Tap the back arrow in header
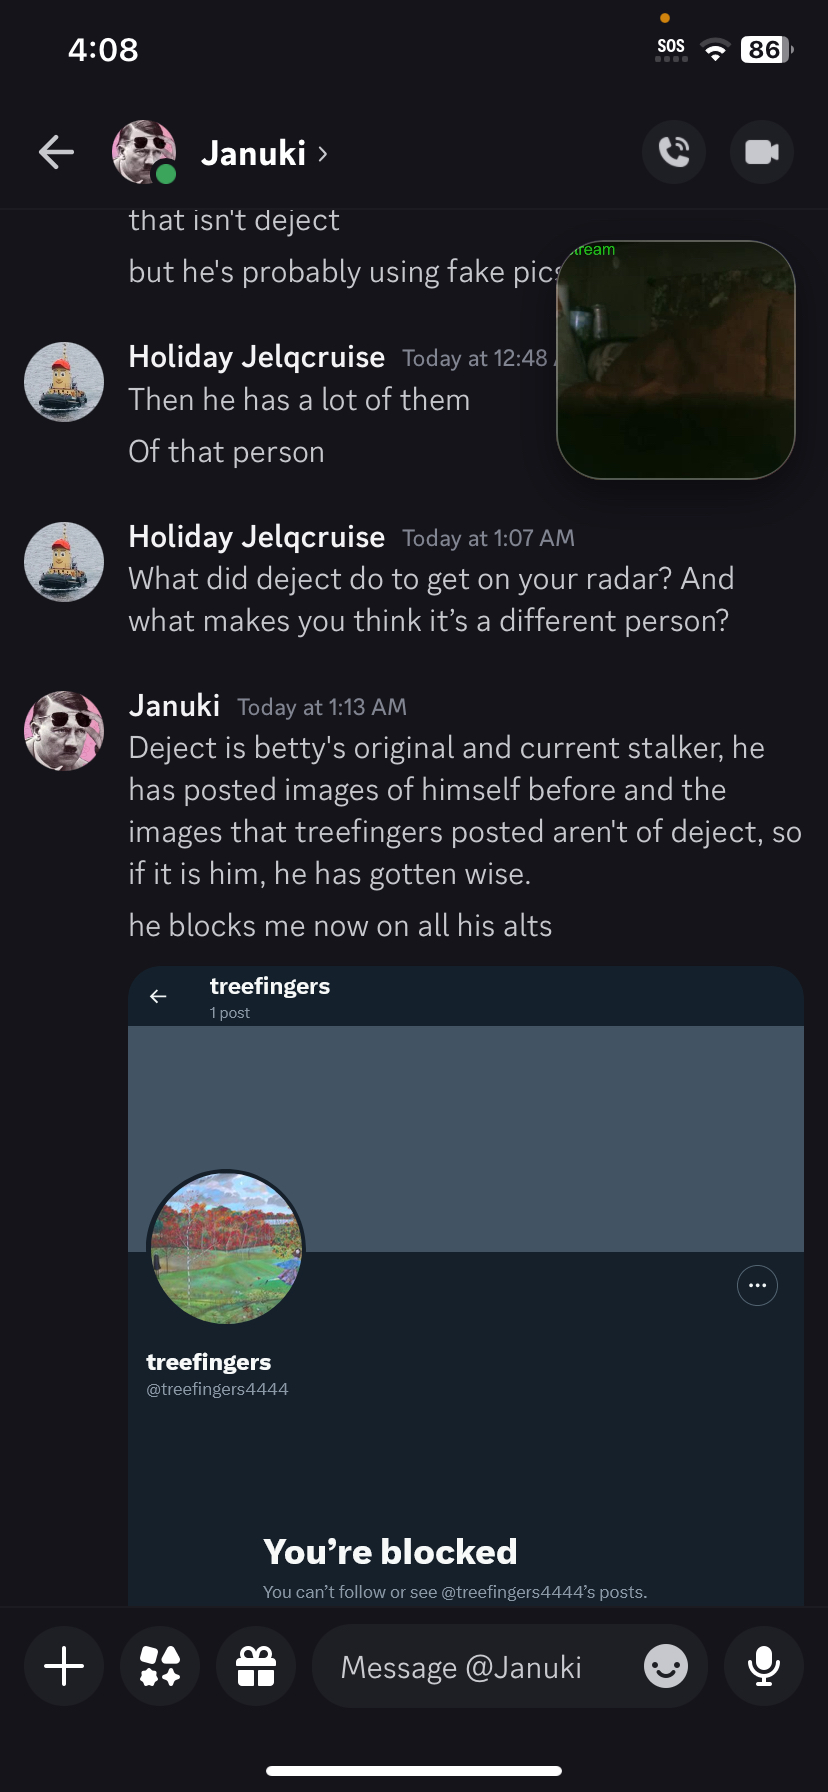 coord(57,152)
